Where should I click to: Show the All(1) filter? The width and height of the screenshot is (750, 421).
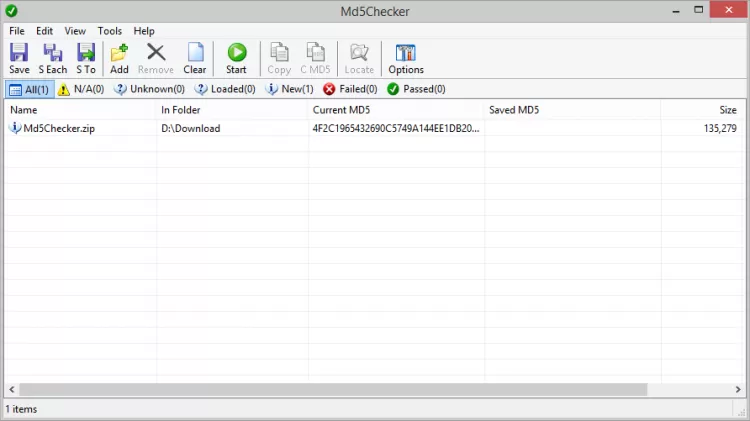(30, 89)
